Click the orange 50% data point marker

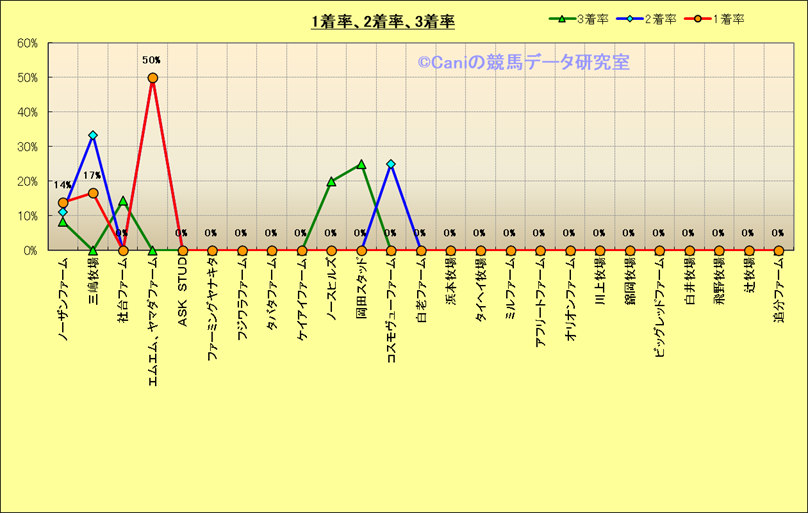tap(152, 78)
